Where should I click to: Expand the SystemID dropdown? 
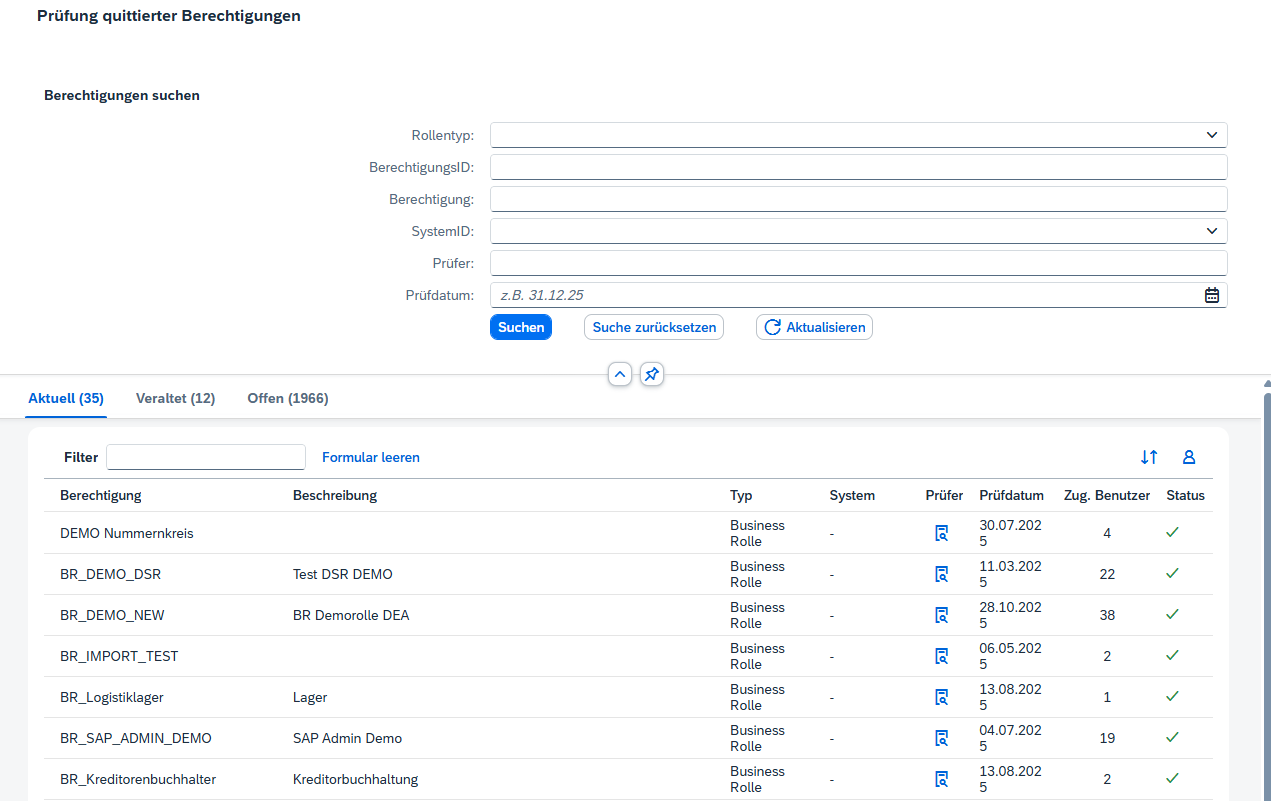(x=1212, y=231)
